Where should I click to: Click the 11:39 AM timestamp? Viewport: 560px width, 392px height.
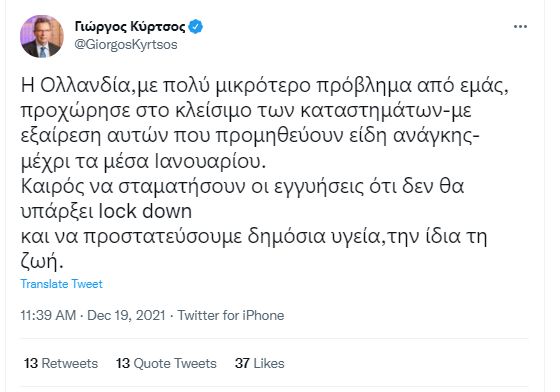click(48, 315)
